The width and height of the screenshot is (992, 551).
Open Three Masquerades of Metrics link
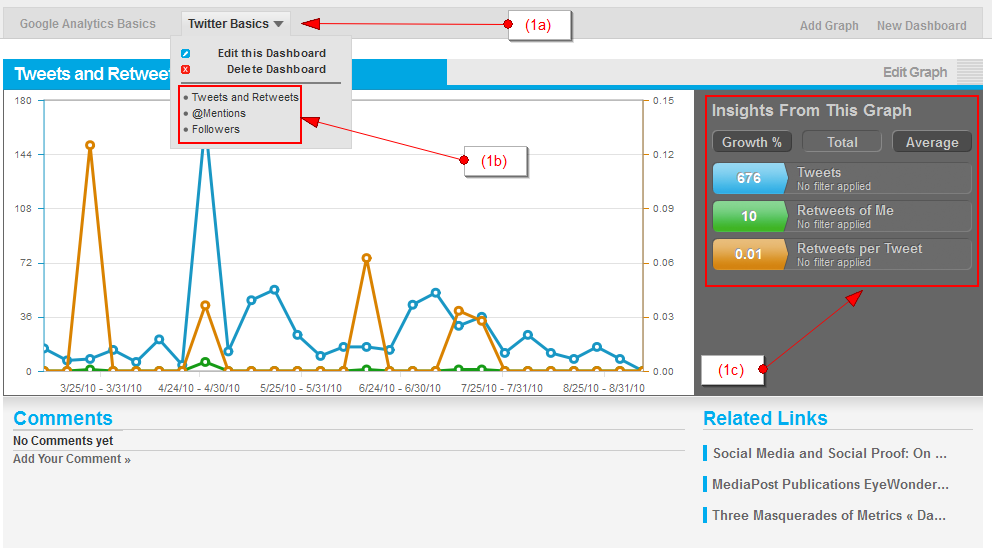click(x=829, y=515)
